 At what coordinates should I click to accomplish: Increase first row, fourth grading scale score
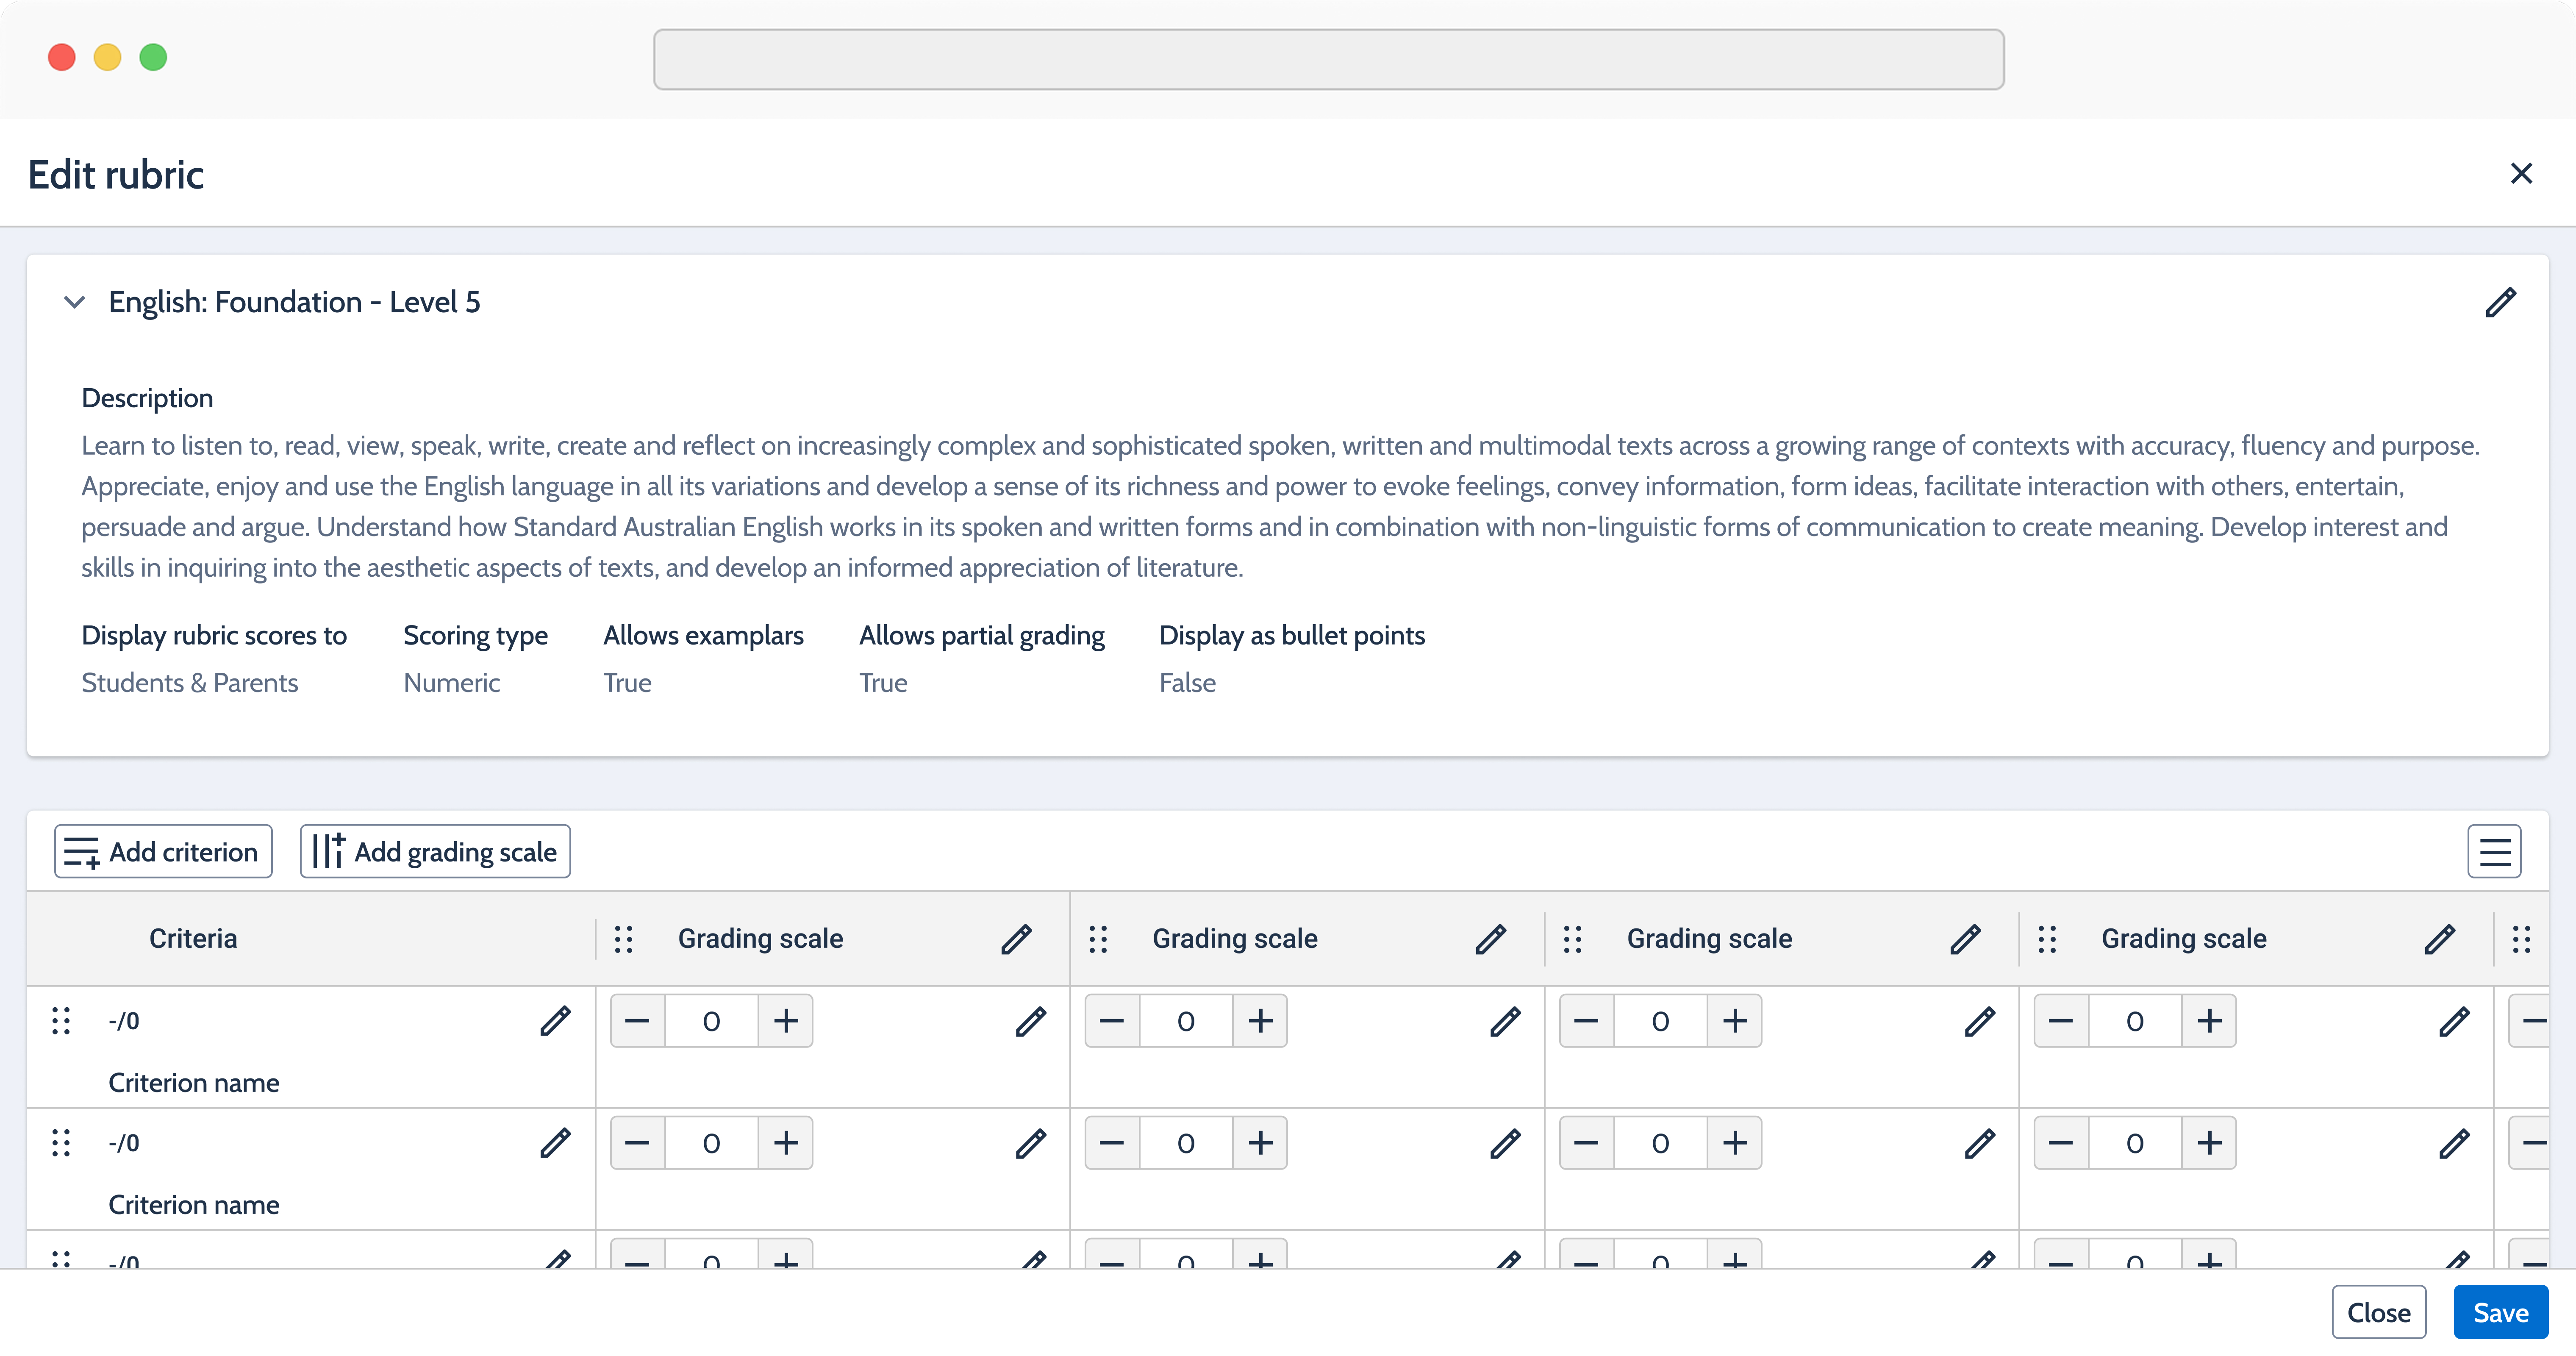pyautogui.click(x=2209, y=1020)
